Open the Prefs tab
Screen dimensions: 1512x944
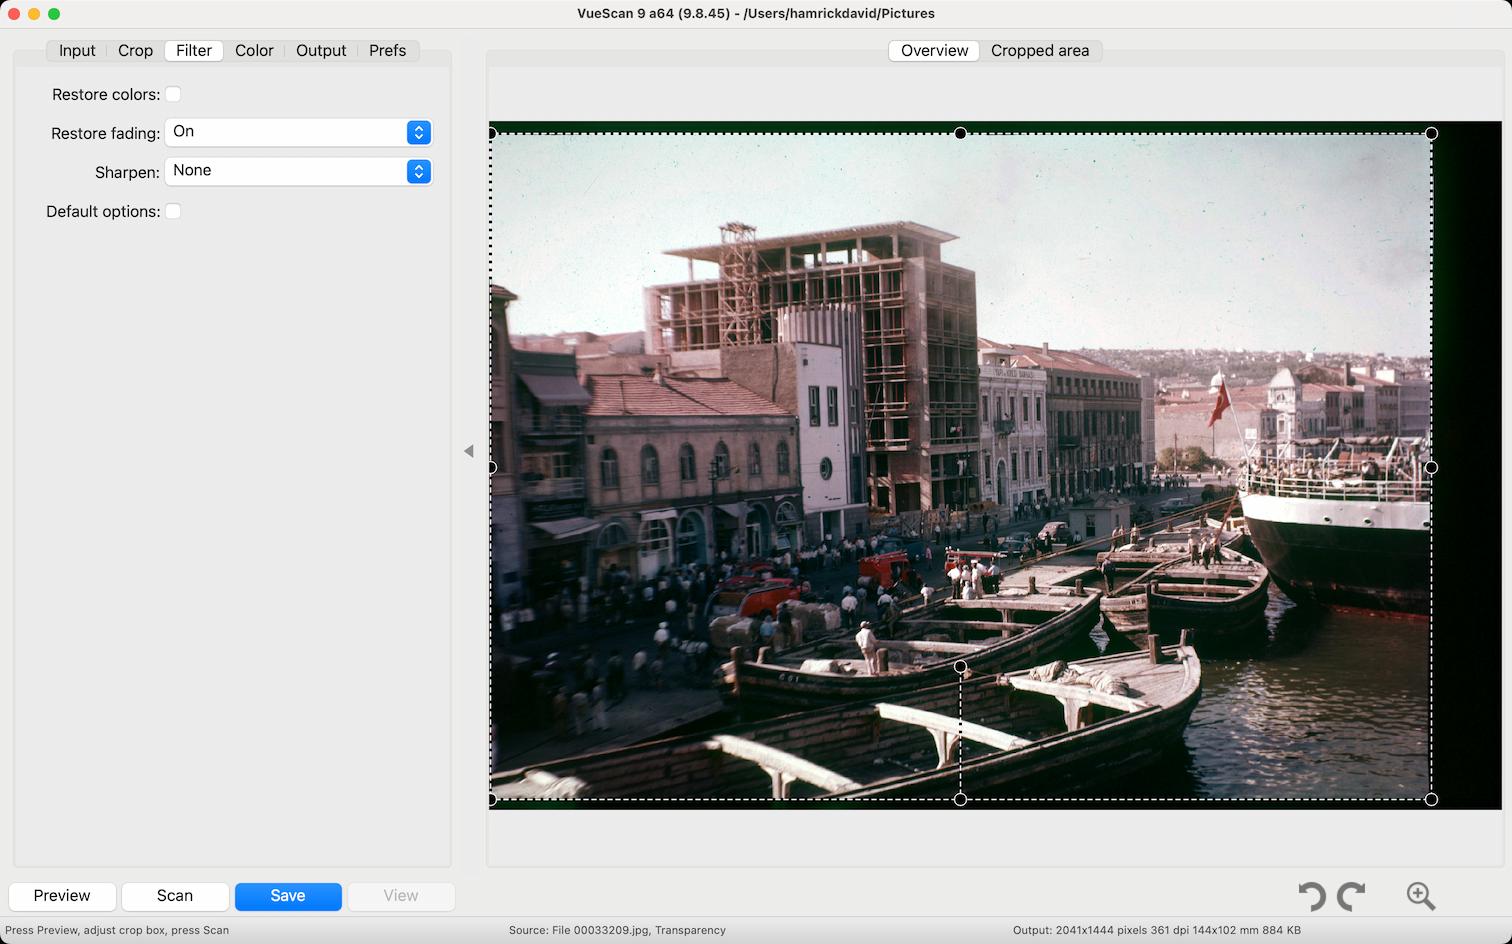click(387, 50)
